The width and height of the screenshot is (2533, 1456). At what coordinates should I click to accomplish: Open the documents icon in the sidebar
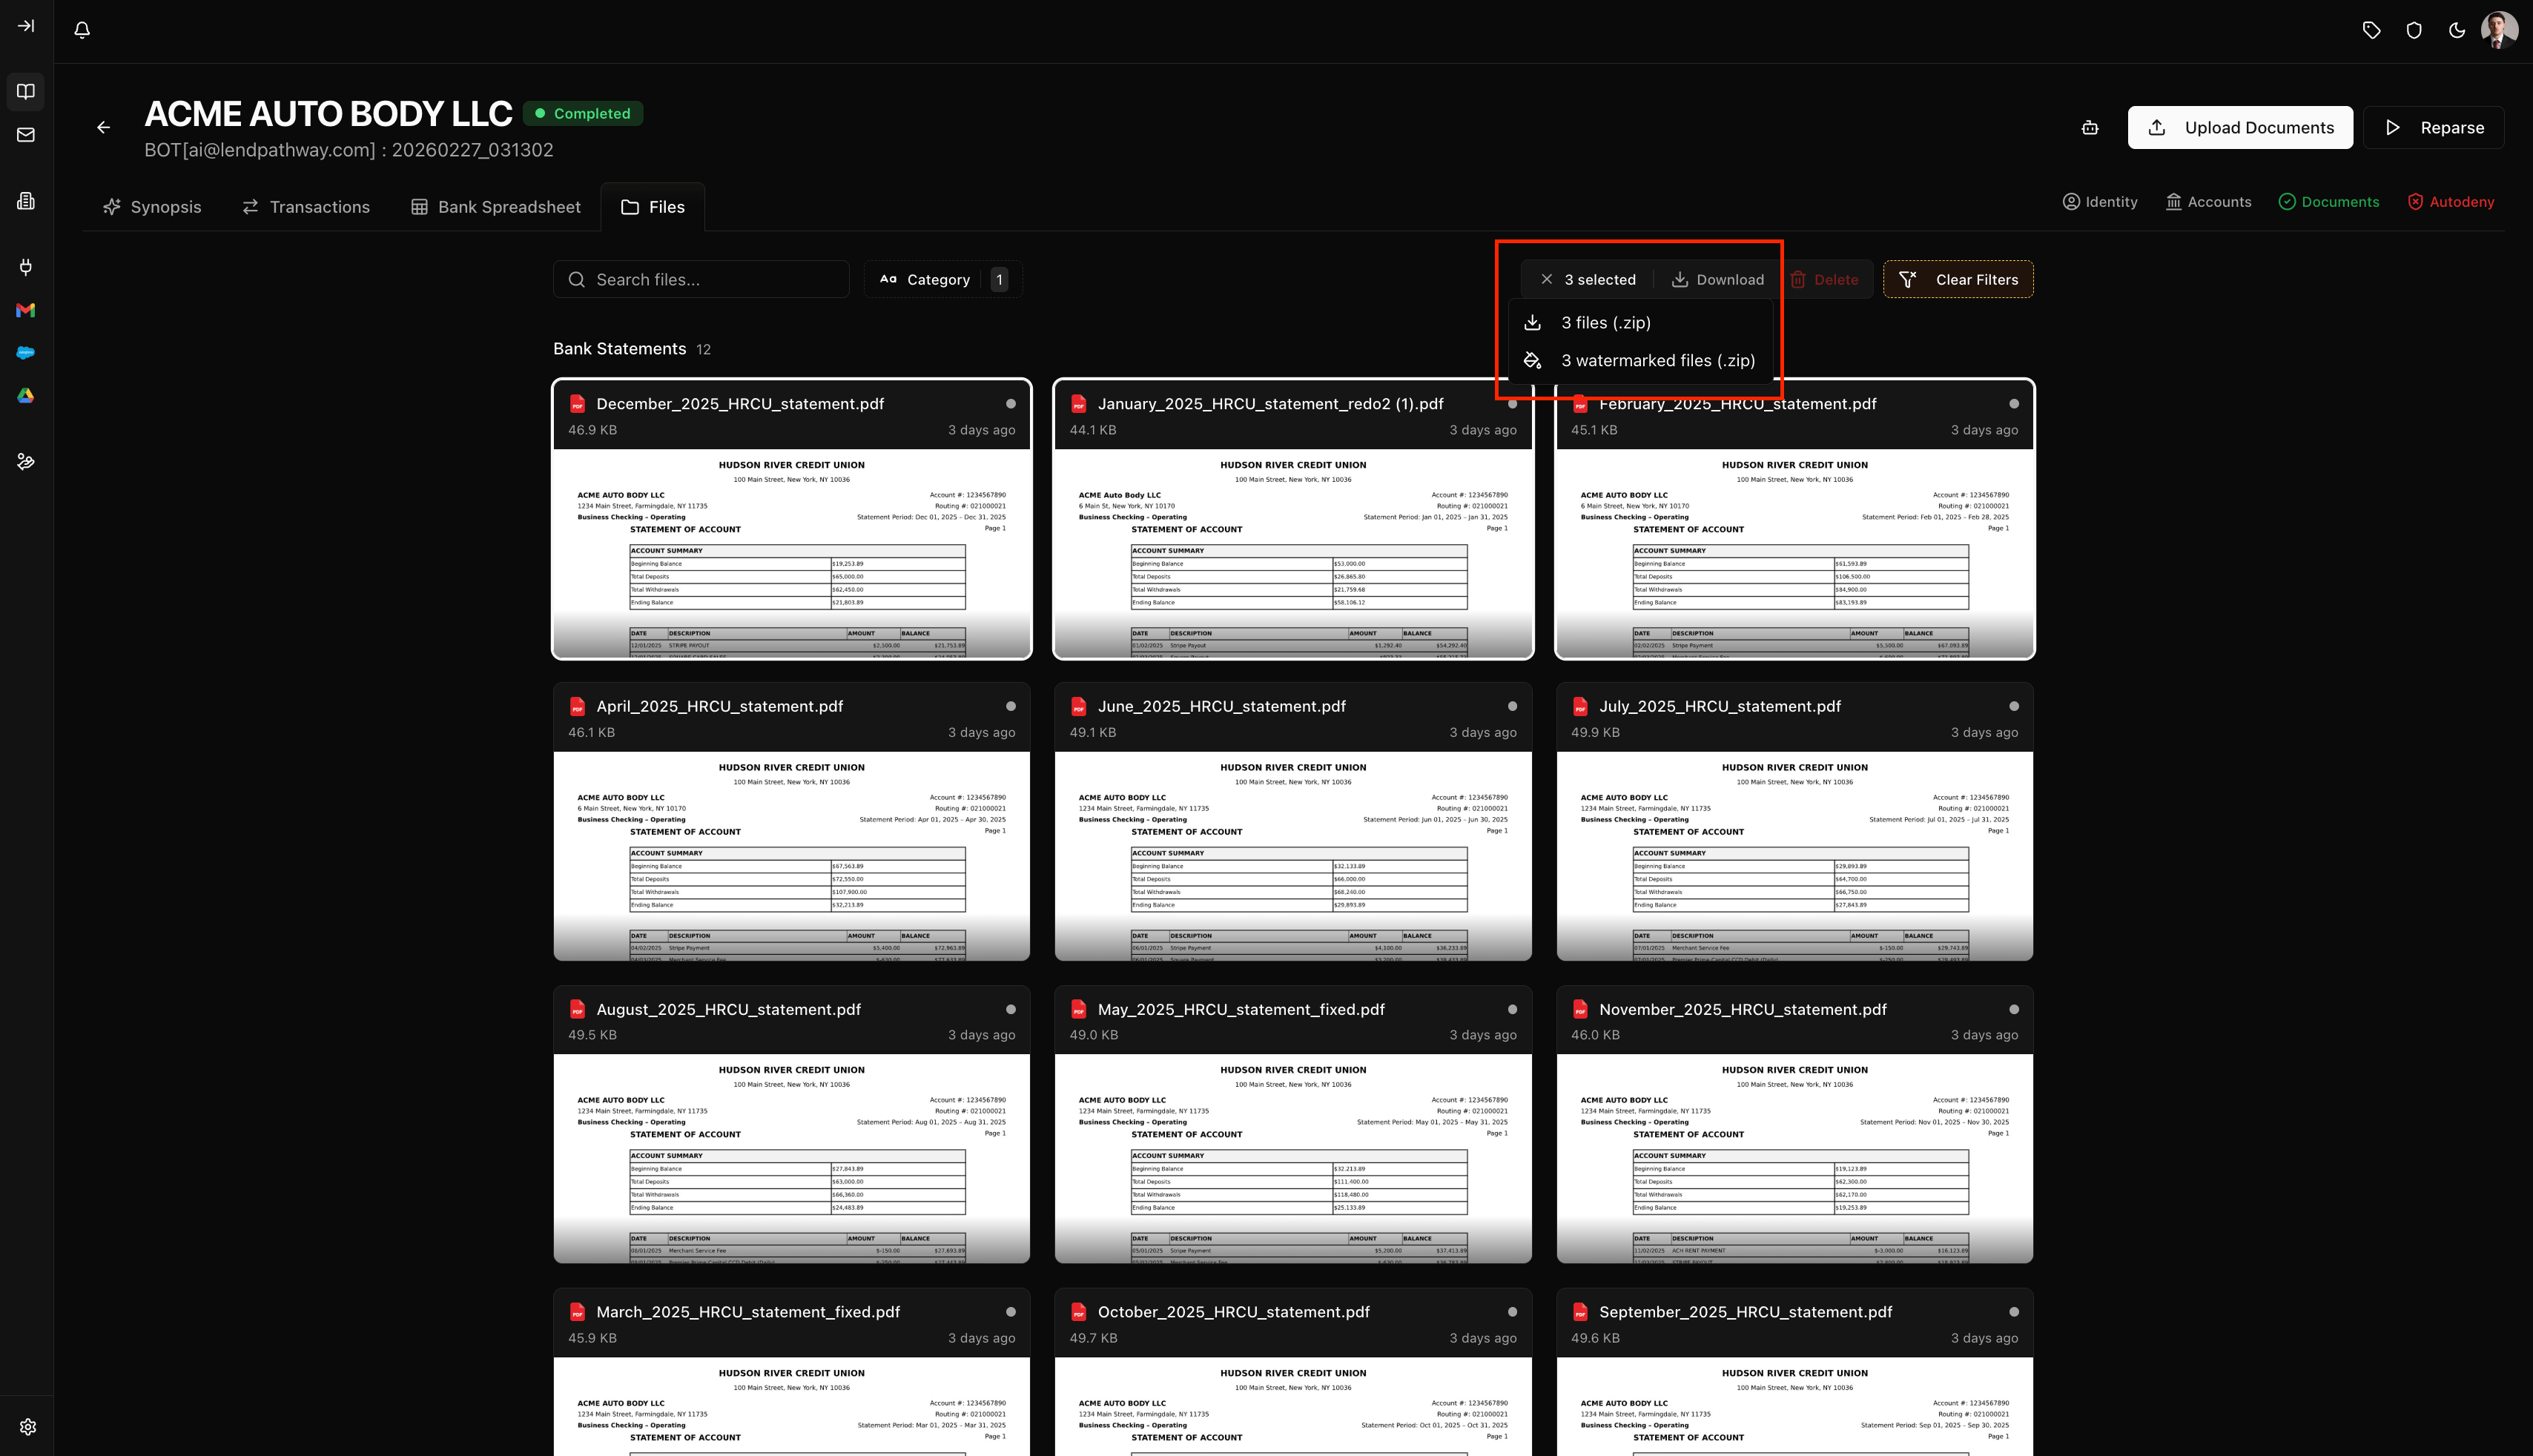tap(26, 201)
